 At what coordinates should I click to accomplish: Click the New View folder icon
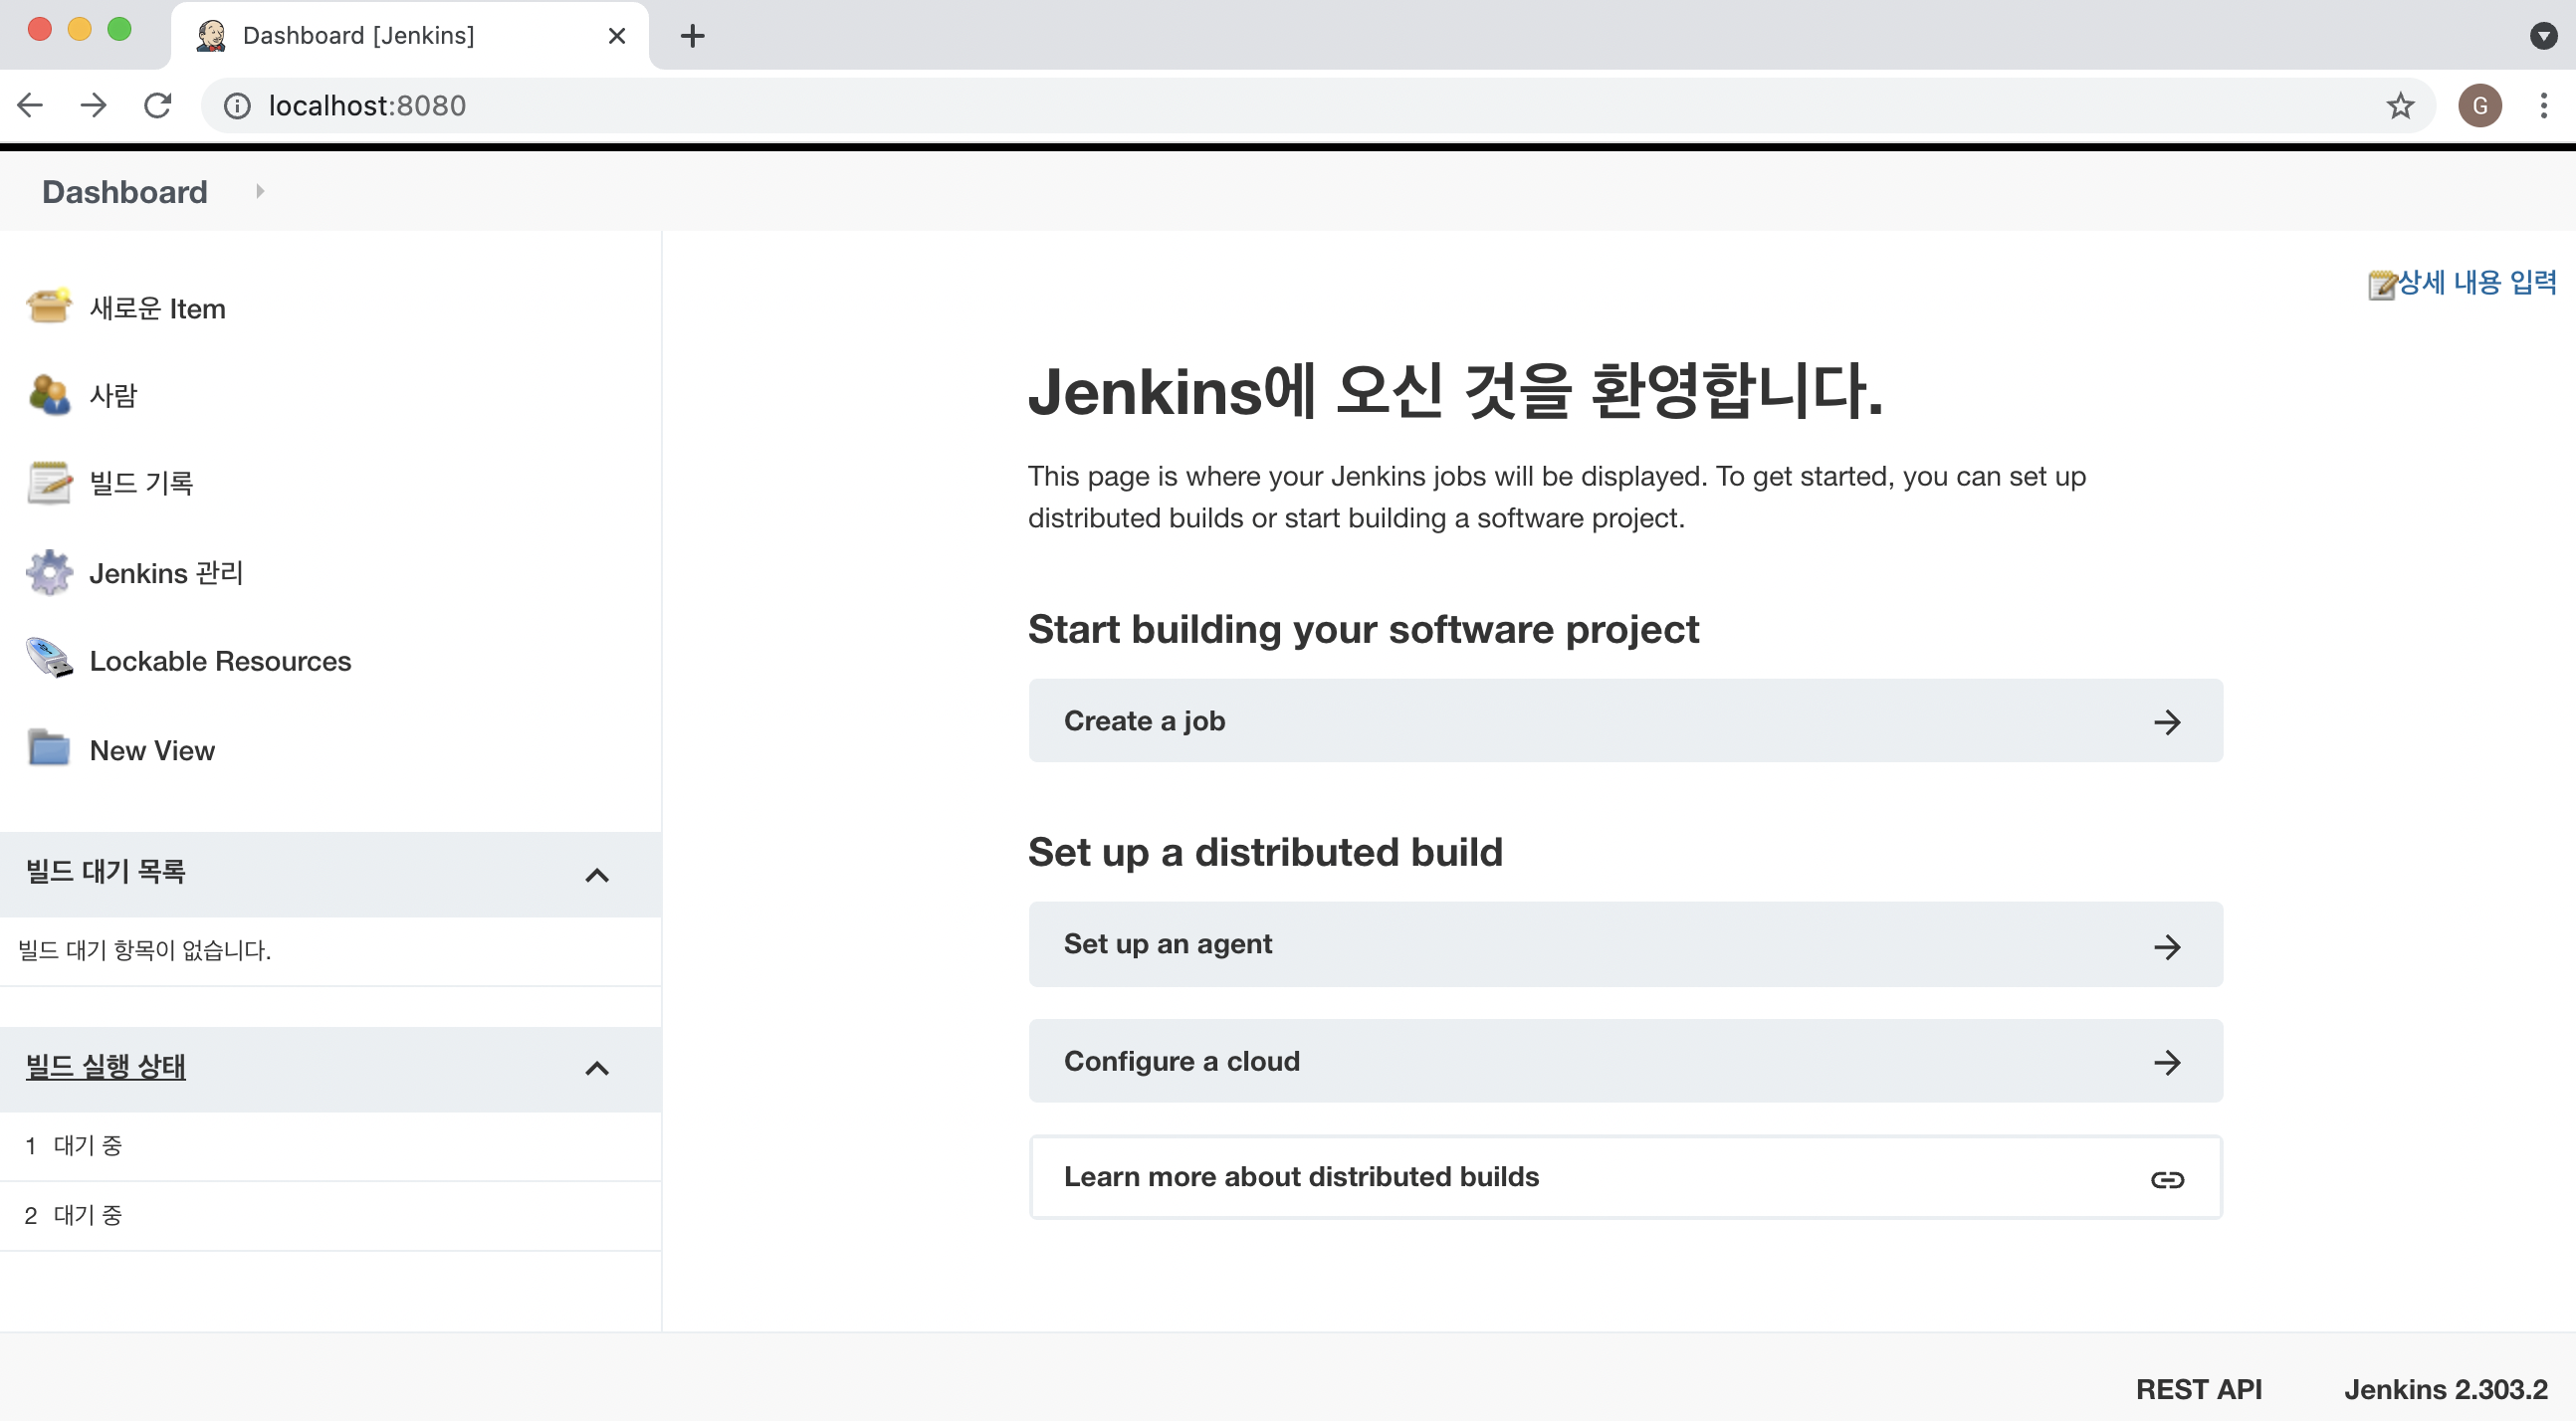pos(48,749)
